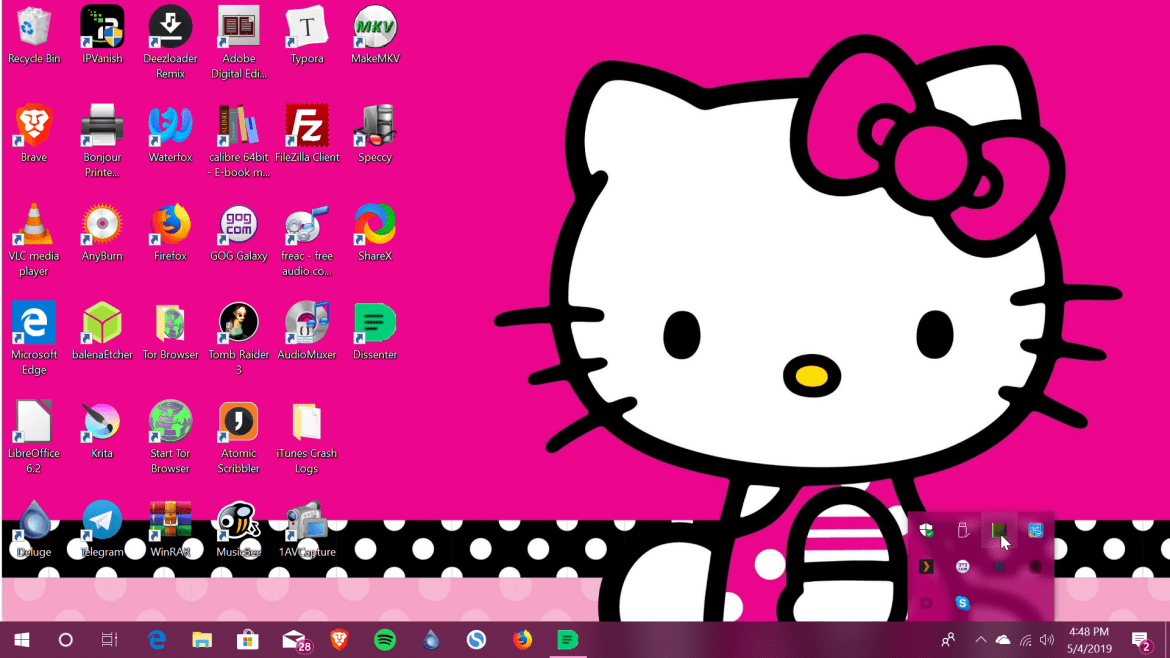Open the Windows Start menu
Viewport: 1170px width, 658px height.
[x=22, y=640]
